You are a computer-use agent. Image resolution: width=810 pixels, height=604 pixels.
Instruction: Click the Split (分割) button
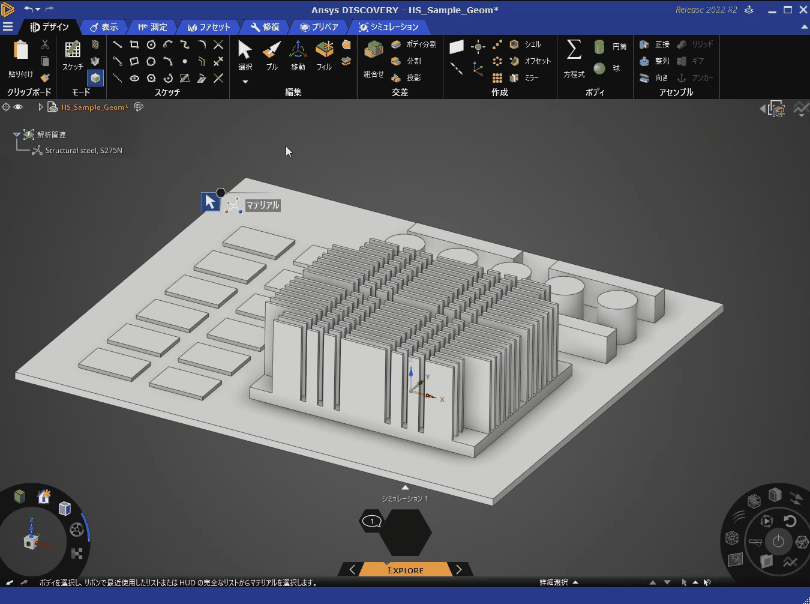[406, 61]
